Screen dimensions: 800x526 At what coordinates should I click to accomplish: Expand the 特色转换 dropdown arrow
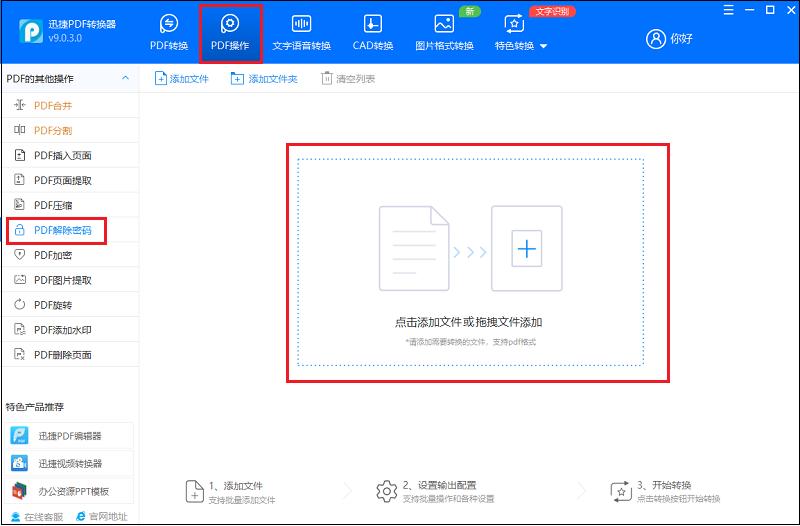pyautogui.click(x=543, y=46)
